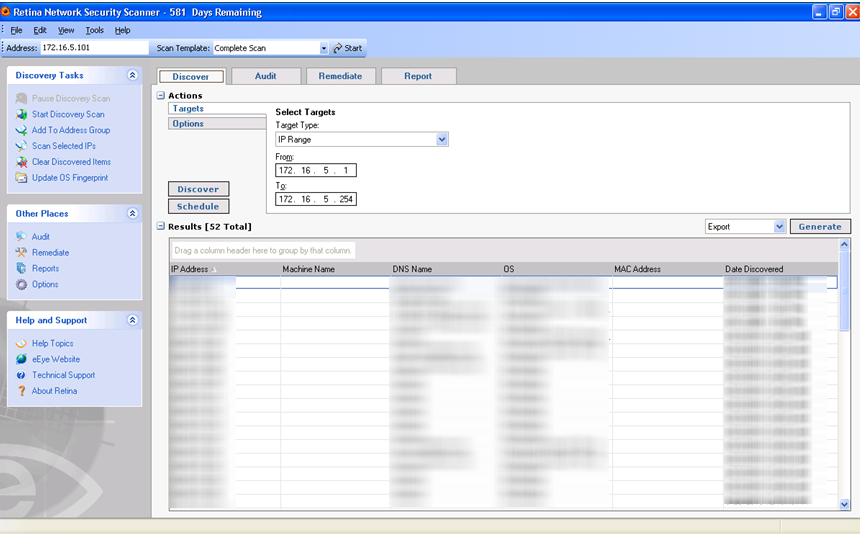Viewport: 860px width, 534px height.
Task: Click the Options gear icon in Other Places
Action: (21, 285)
